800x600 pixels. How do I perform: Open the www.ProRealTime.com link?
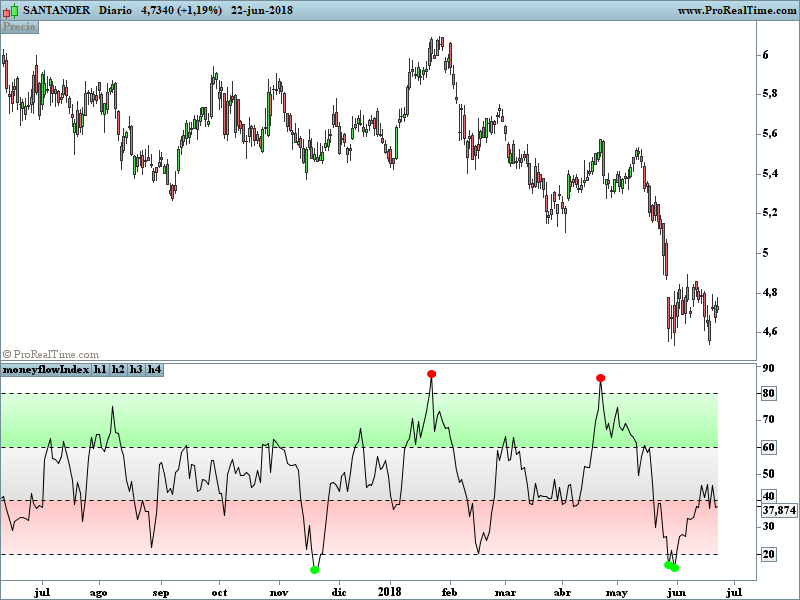pyautogui.click(x=738, y=11)
